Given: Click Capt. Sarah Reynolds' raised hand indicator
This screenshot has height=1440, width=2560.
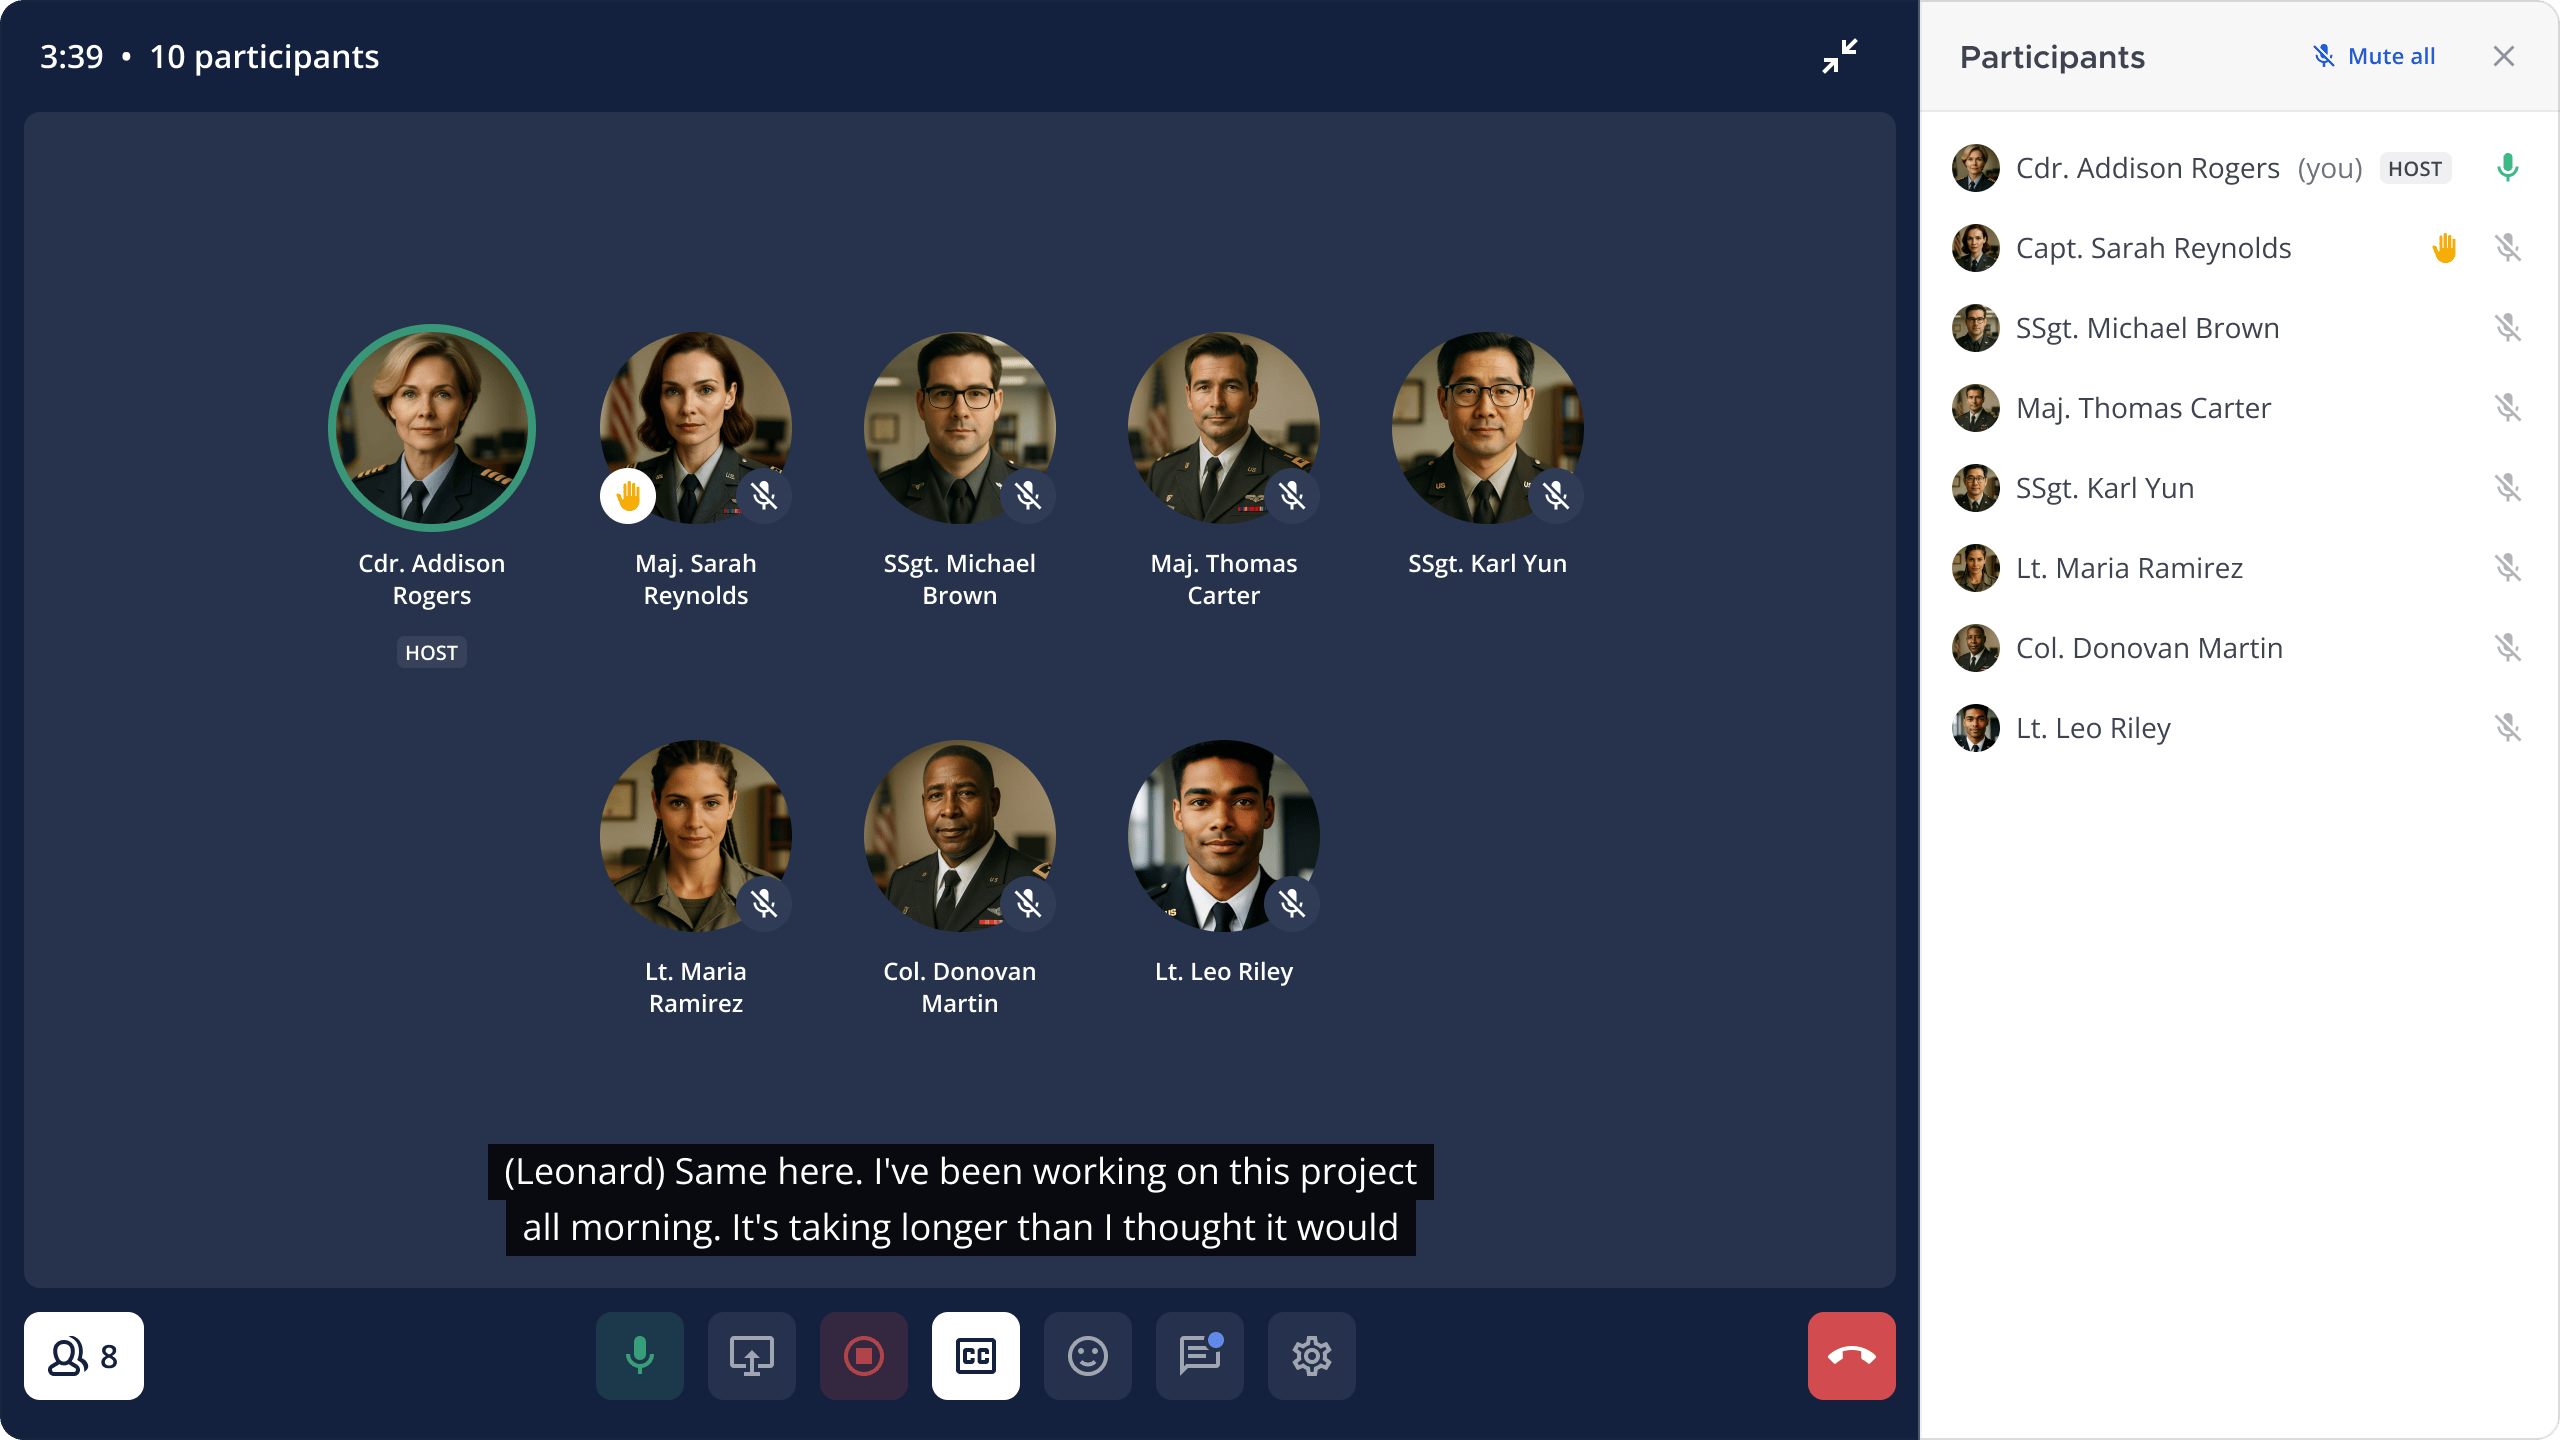Looking at the screenshot, I should tap(2446, 247).
